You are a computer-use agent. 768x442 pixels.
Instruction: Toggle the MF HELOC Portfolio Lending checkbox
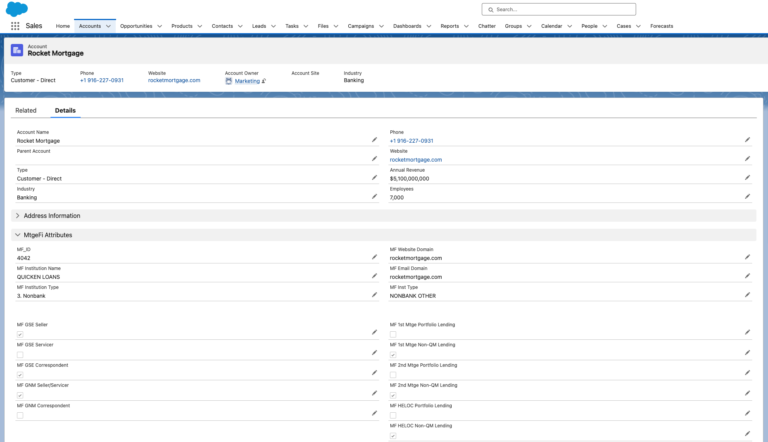point(393,416)
